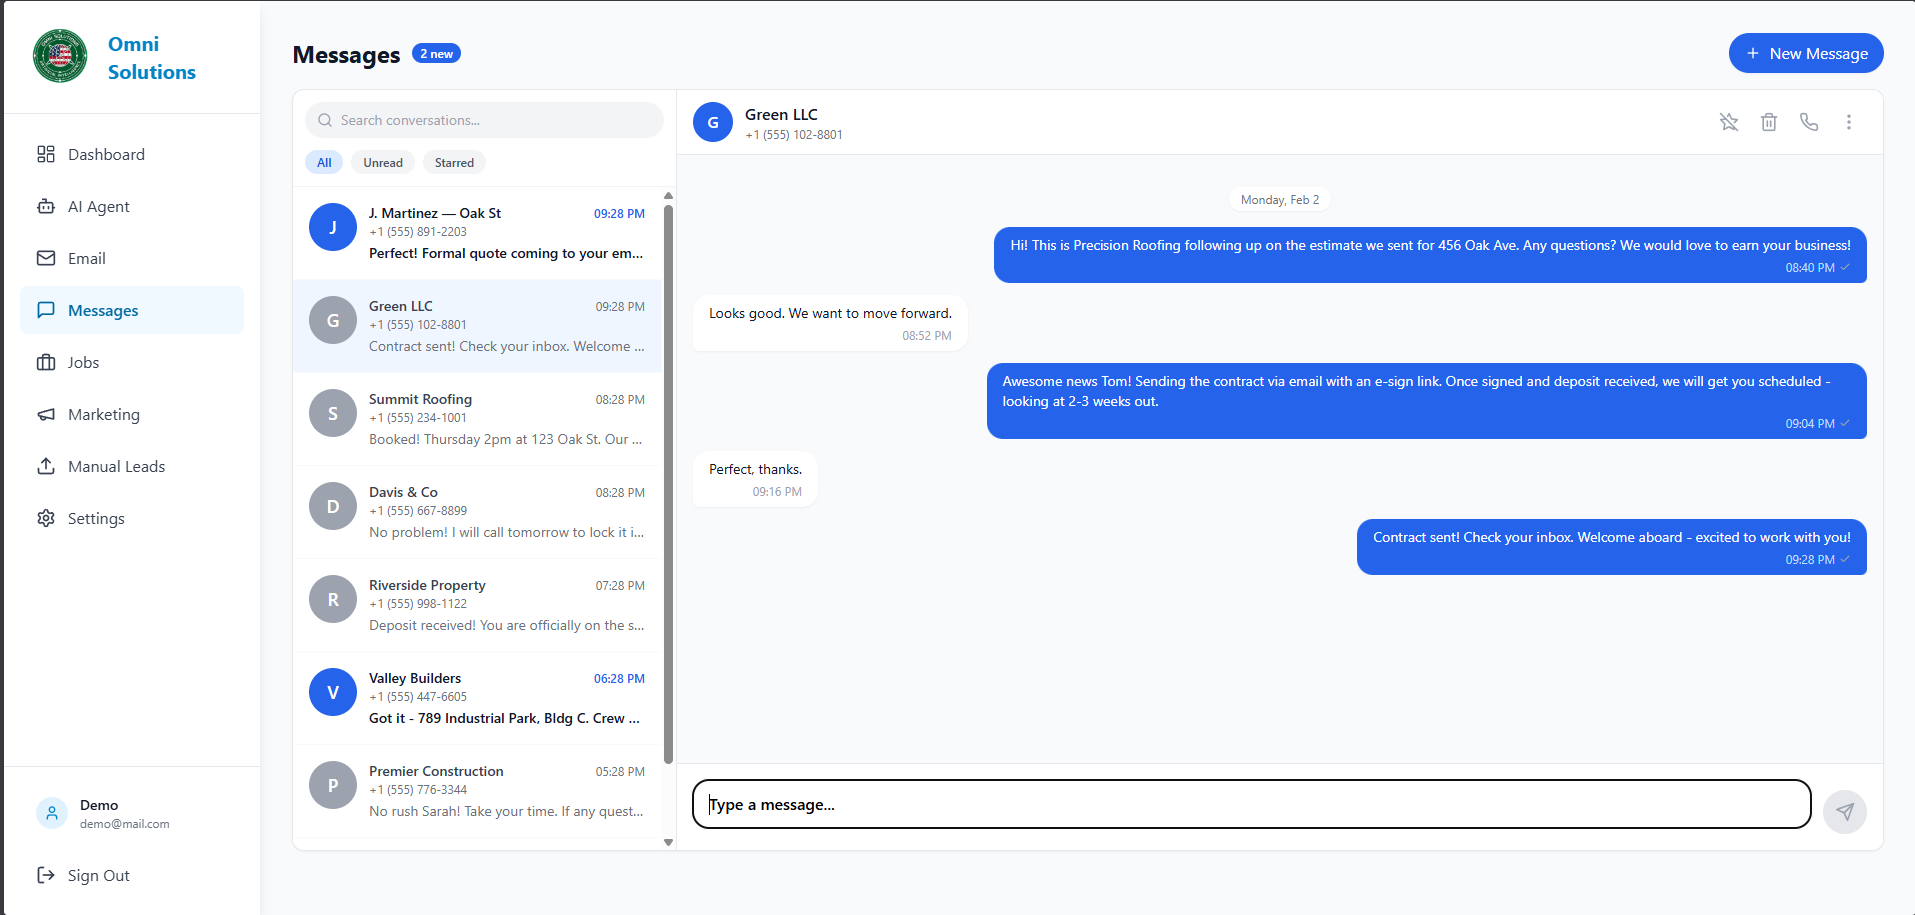1915x915 pixels.
Task: Click the Search conversations field
Action: [x=484, y=120]
